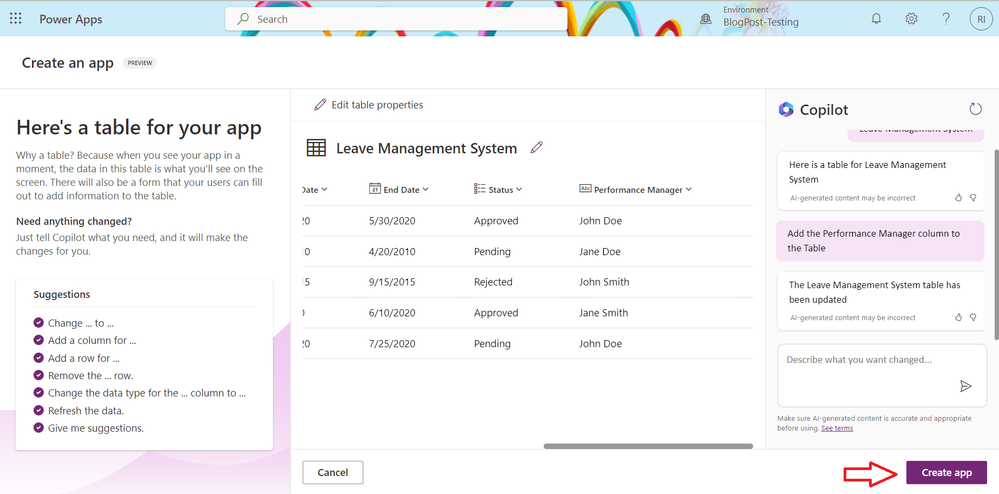Expand the partially hidden Date column dropdown
The image size is (999, 494).
tap(324, 189)
